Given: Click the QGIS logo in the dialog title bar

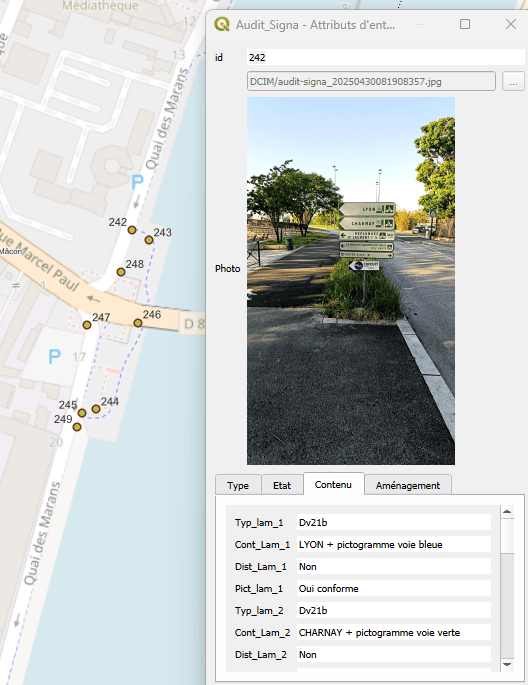Looking at the screenshot, I should pyautogui.click(x=222, y=24).
